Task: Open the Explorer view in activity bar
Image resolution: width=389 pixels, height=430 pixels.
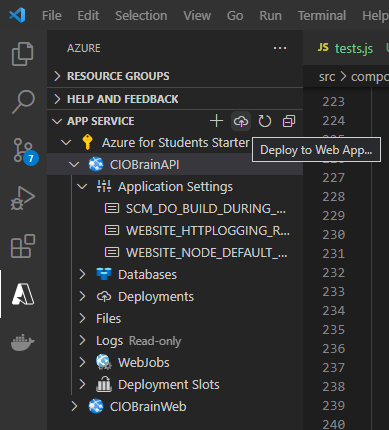Action: 23,54
